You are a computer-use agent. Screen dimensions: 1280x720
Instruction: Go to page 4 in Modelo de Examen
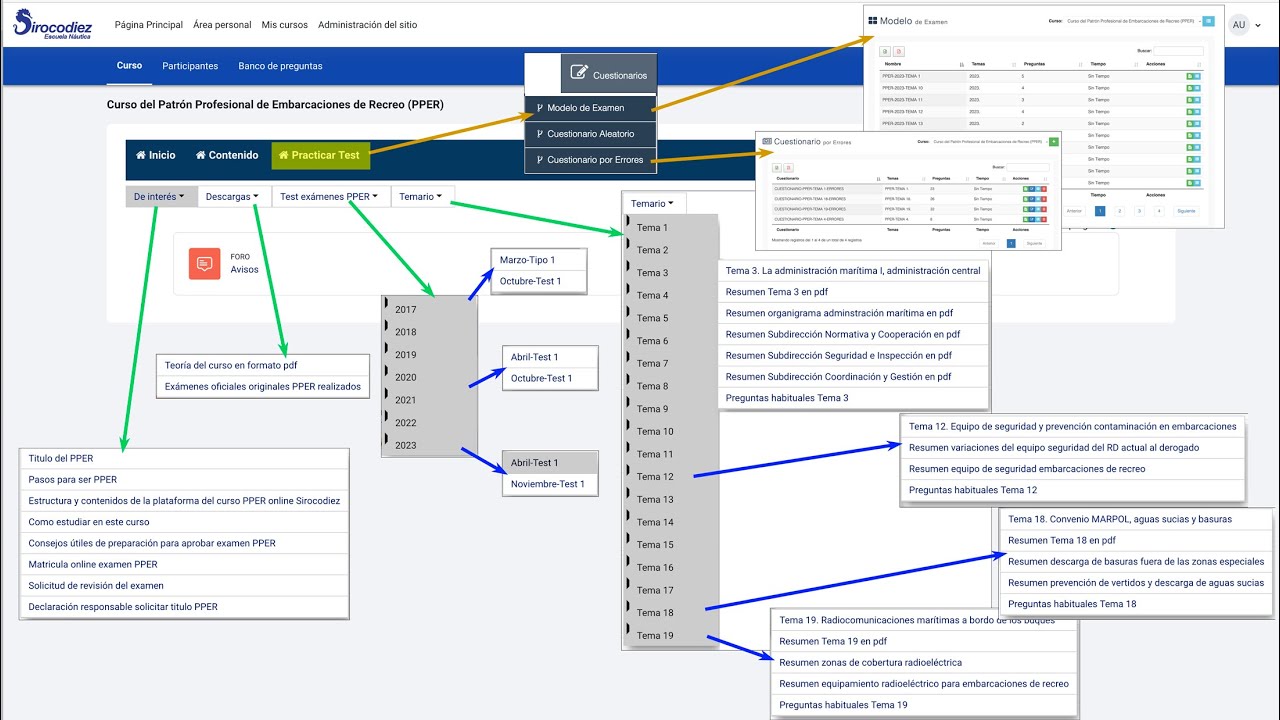pos(1159,211)
